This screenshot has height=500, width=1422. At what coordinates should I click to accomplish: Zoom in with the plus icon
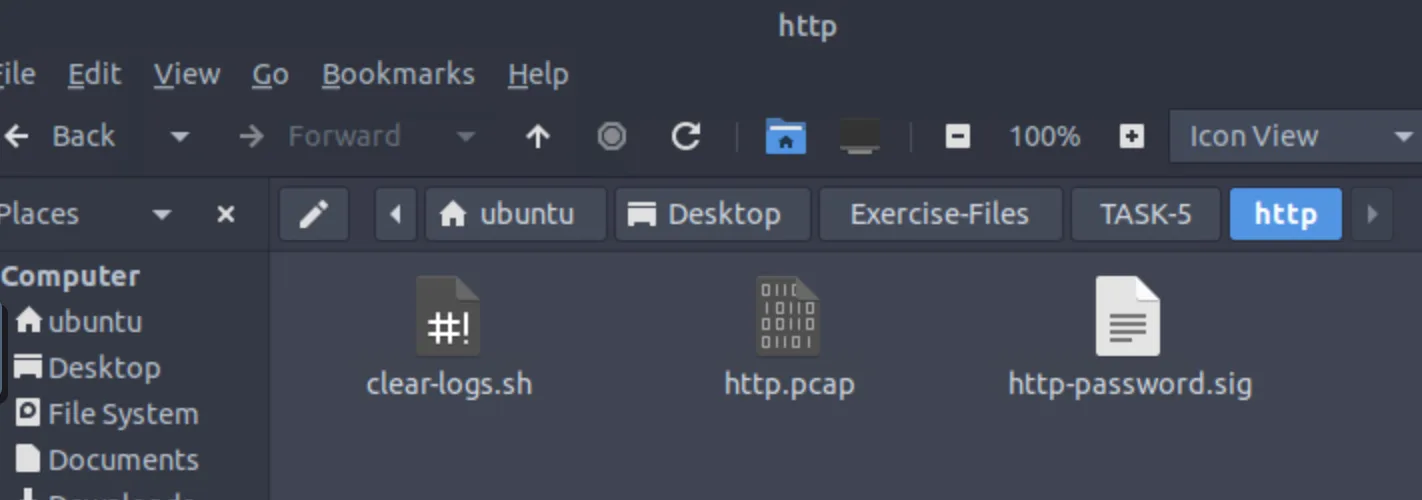[1131, 137]
